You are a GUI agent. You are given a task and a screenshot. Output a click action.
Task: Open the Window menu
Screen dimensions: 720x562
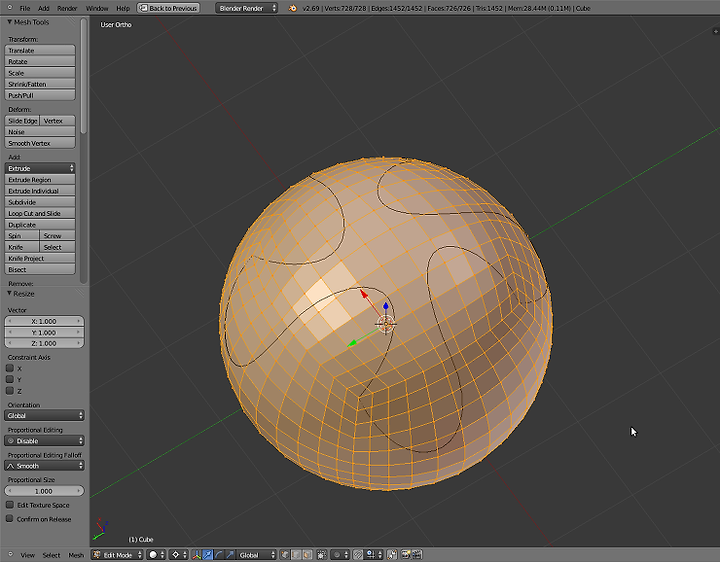[97, 8]
